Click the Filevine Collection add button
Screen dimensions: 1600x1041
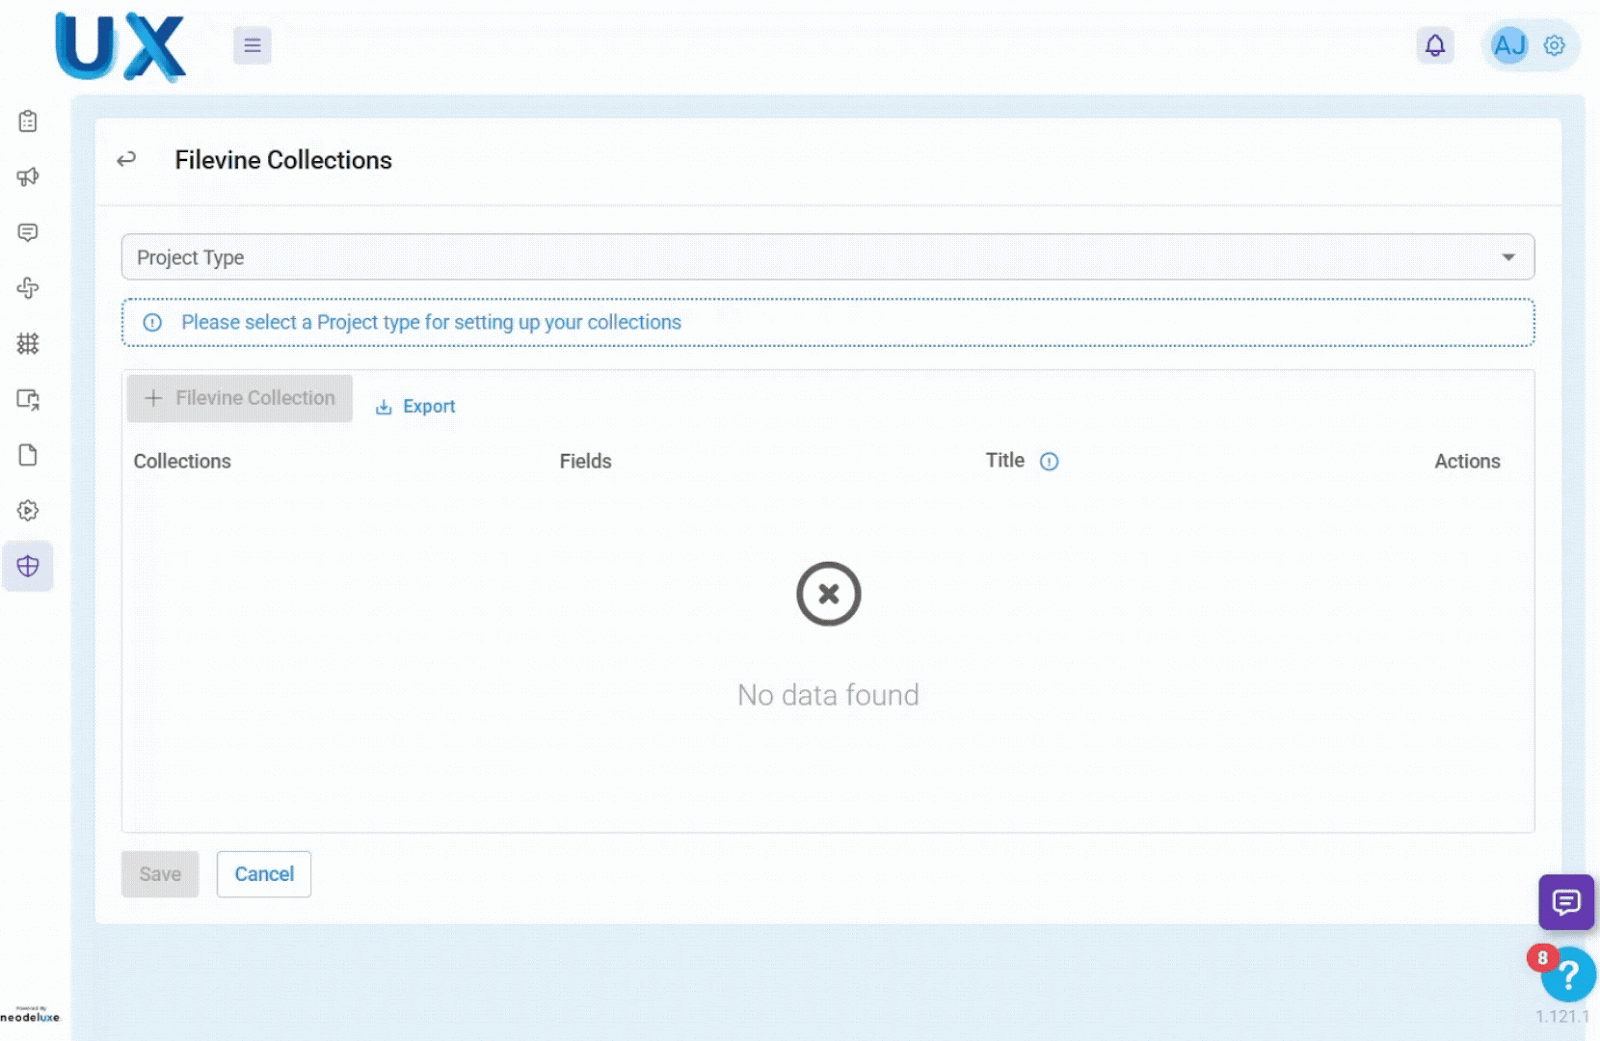[240, 398]
